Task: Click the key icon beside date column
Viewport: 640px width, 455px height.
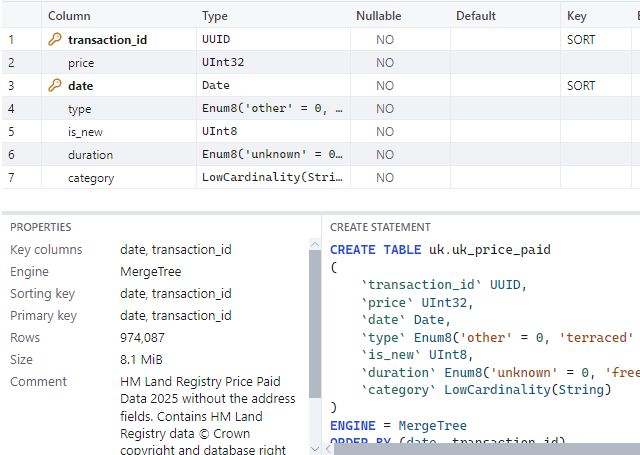Action: 55,85
